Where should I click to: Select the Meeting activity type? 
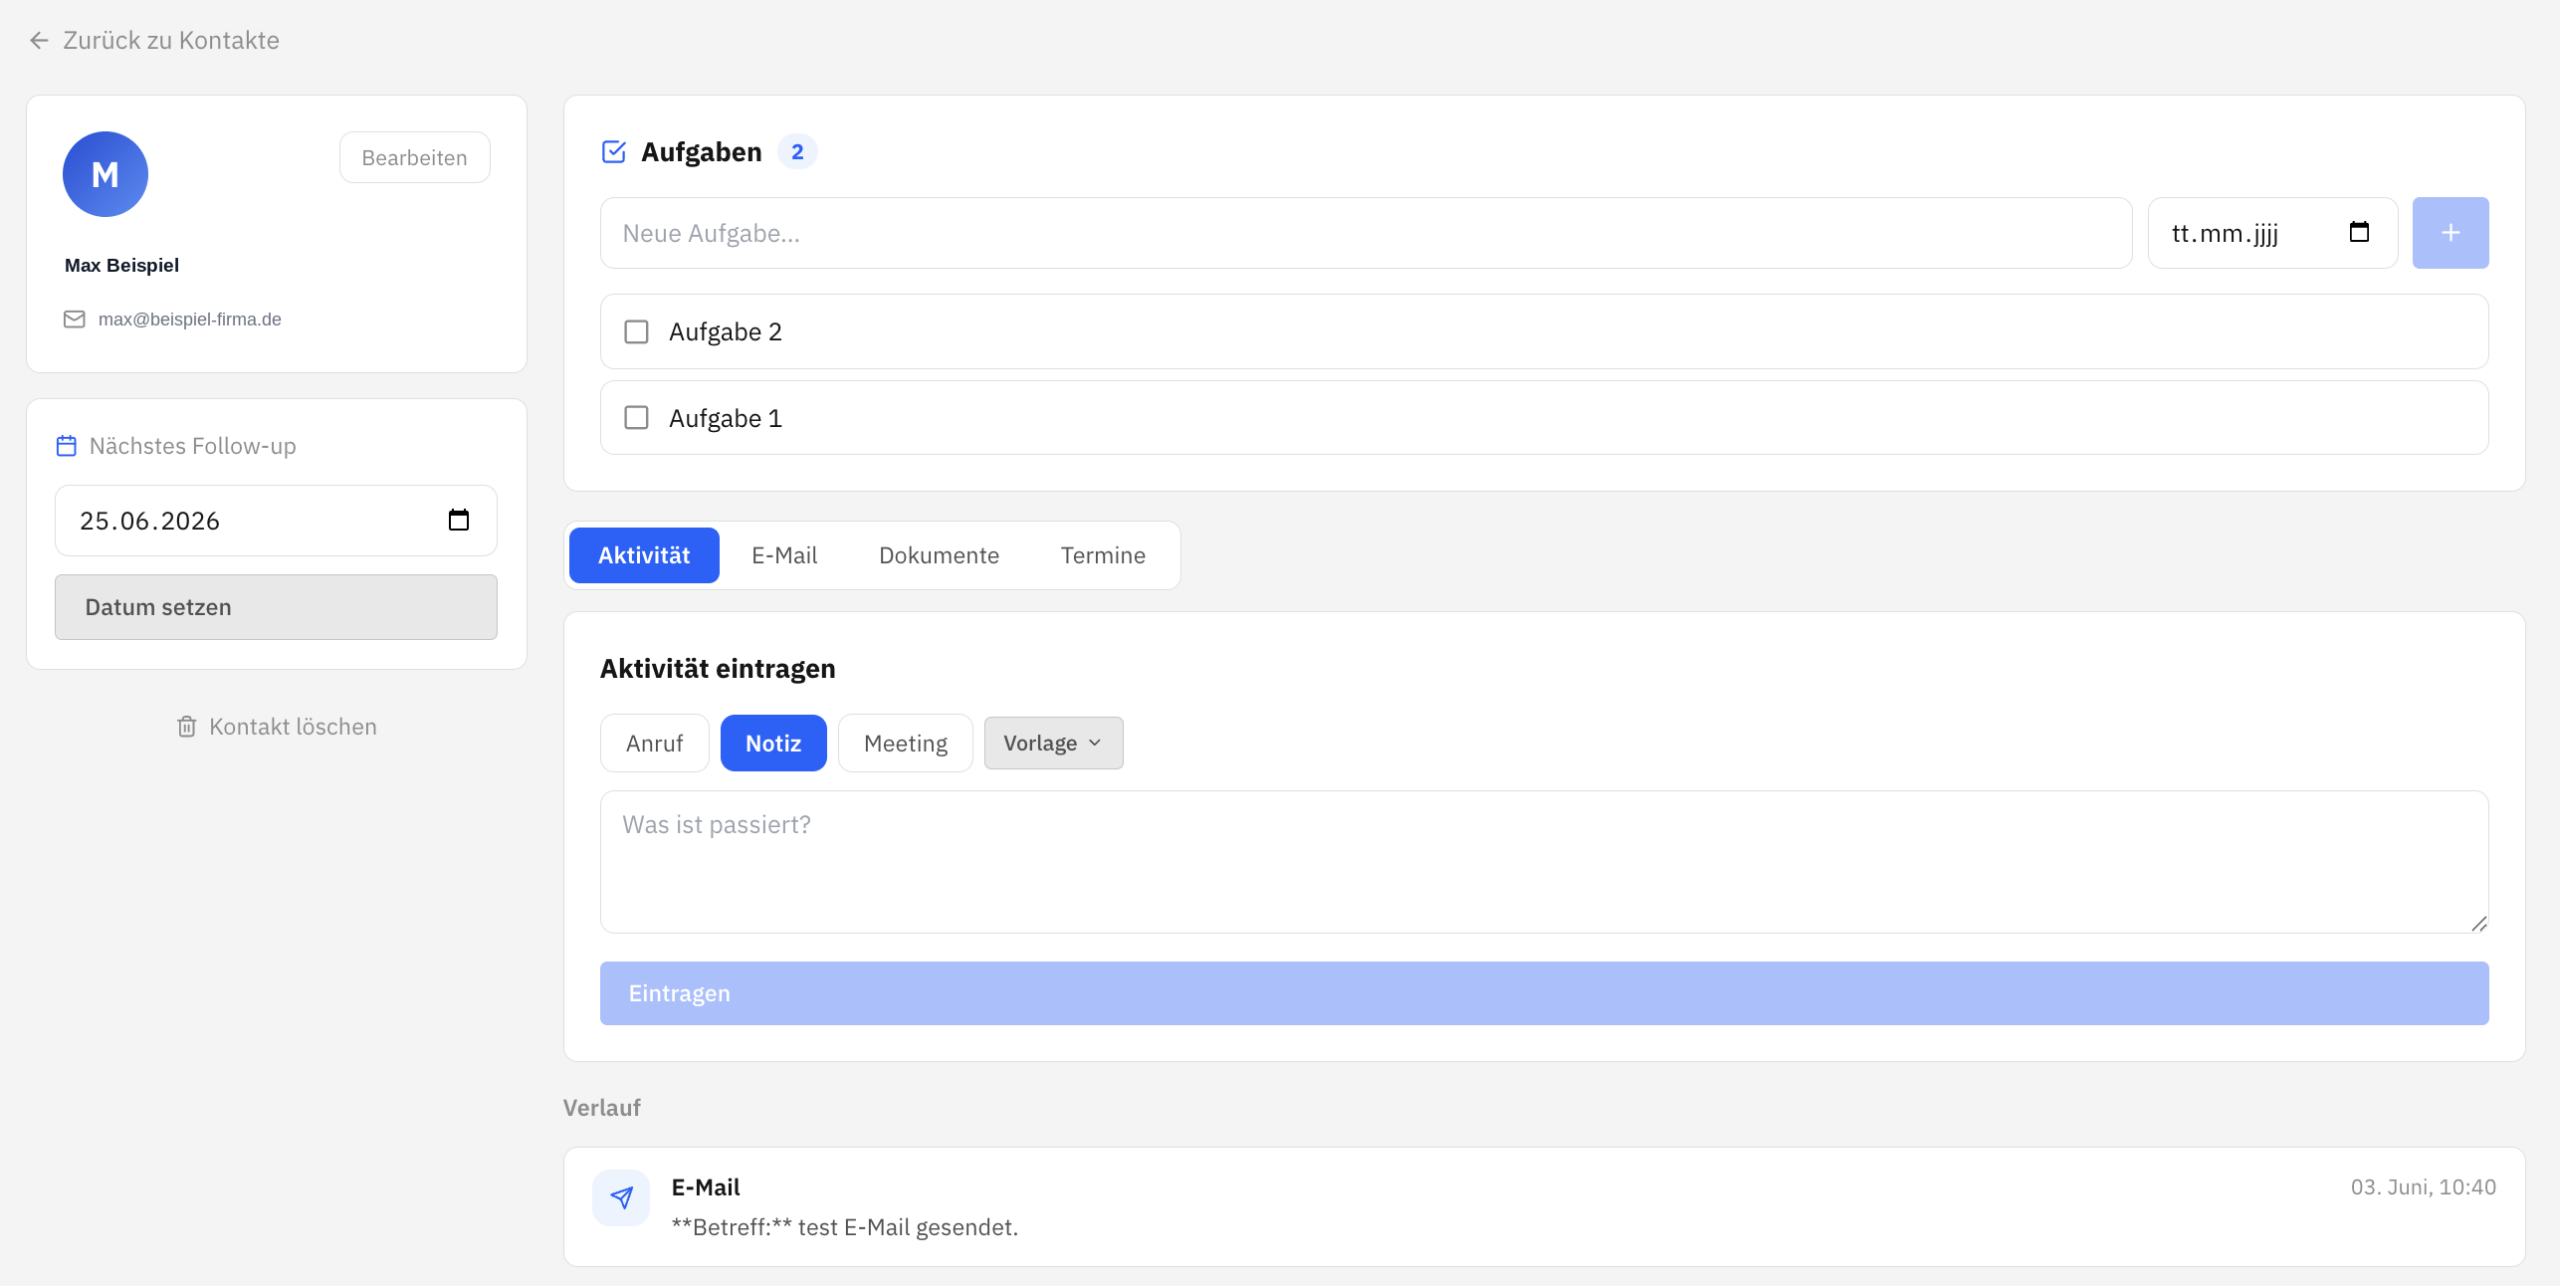pyautogui.click(x=905, y=743)
